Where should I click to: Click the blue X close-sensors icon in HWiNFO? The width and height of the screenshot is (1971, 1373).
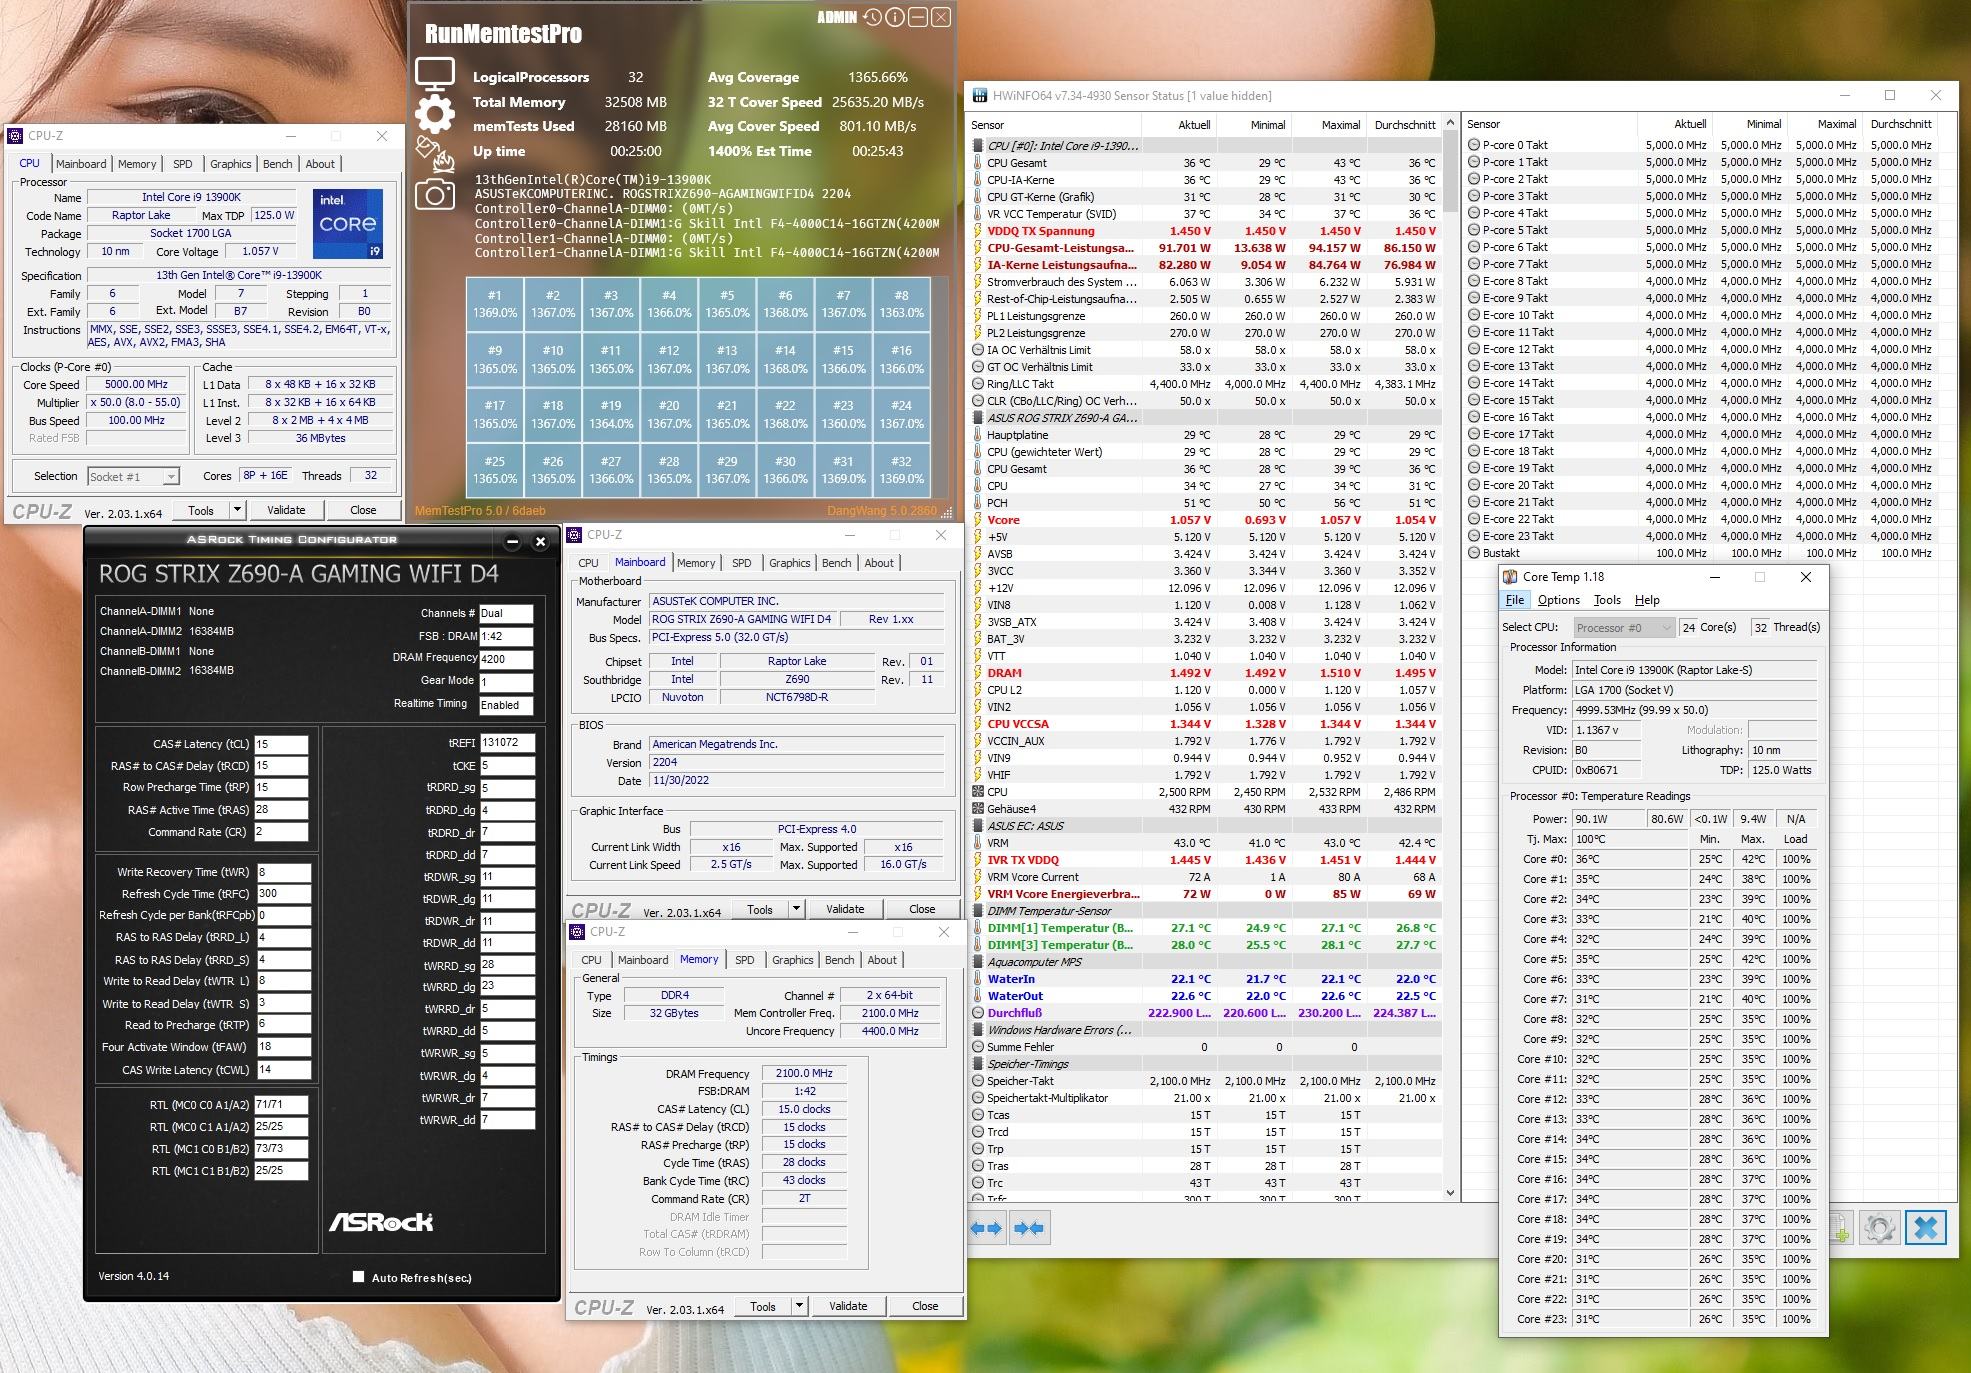[1926, 1228]
